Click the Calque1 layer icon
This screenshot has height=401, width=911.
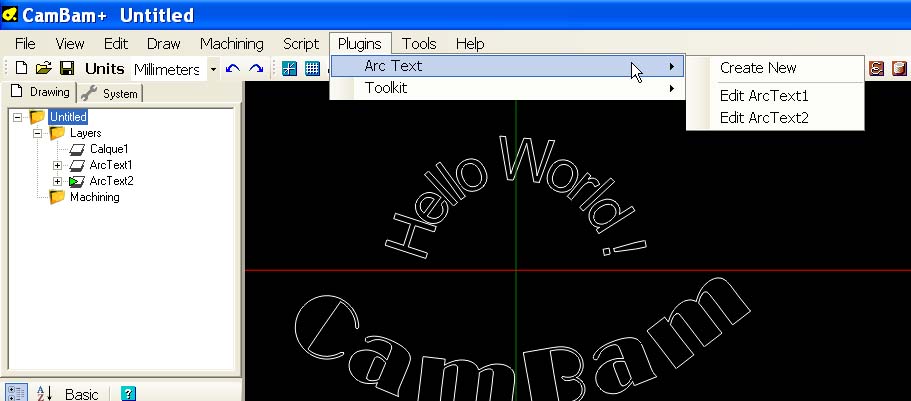[x=77, y=149]
